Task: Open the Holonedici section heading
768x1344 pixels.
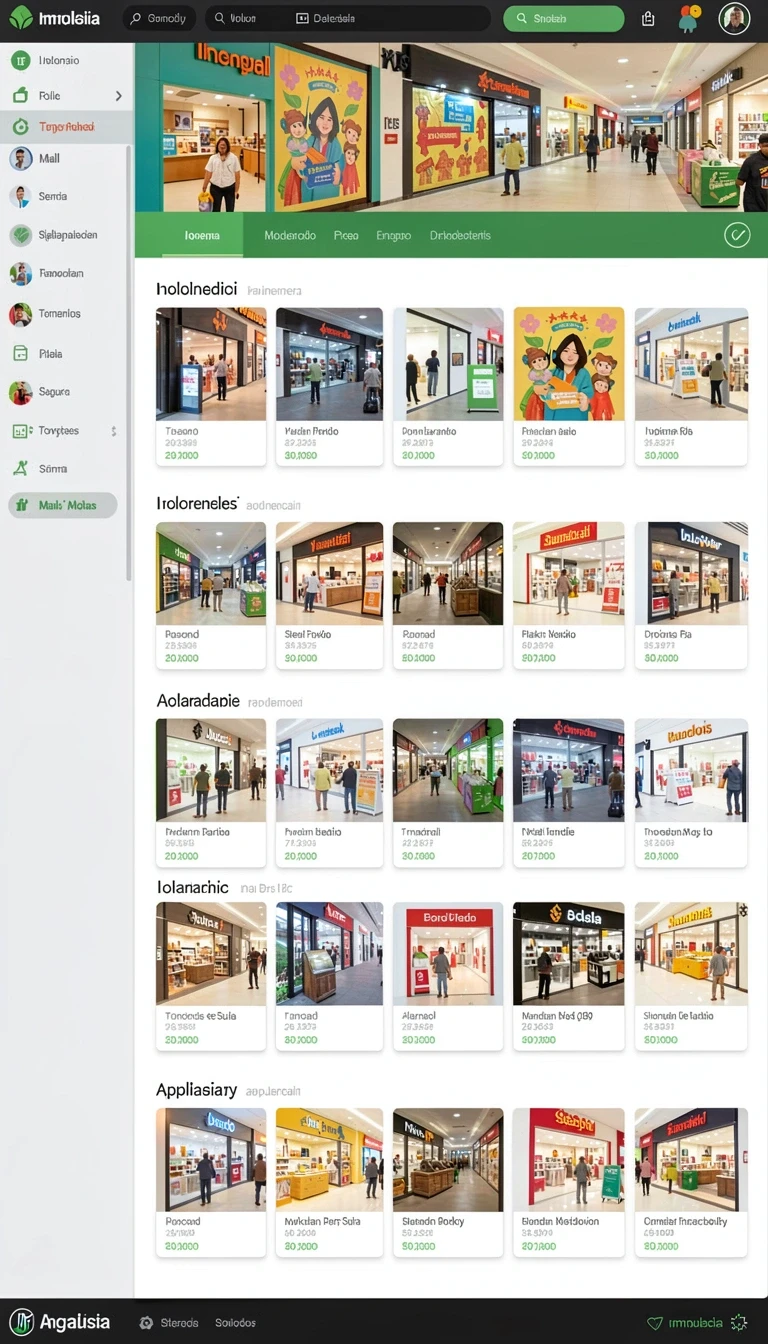Action: coord(196,289)
